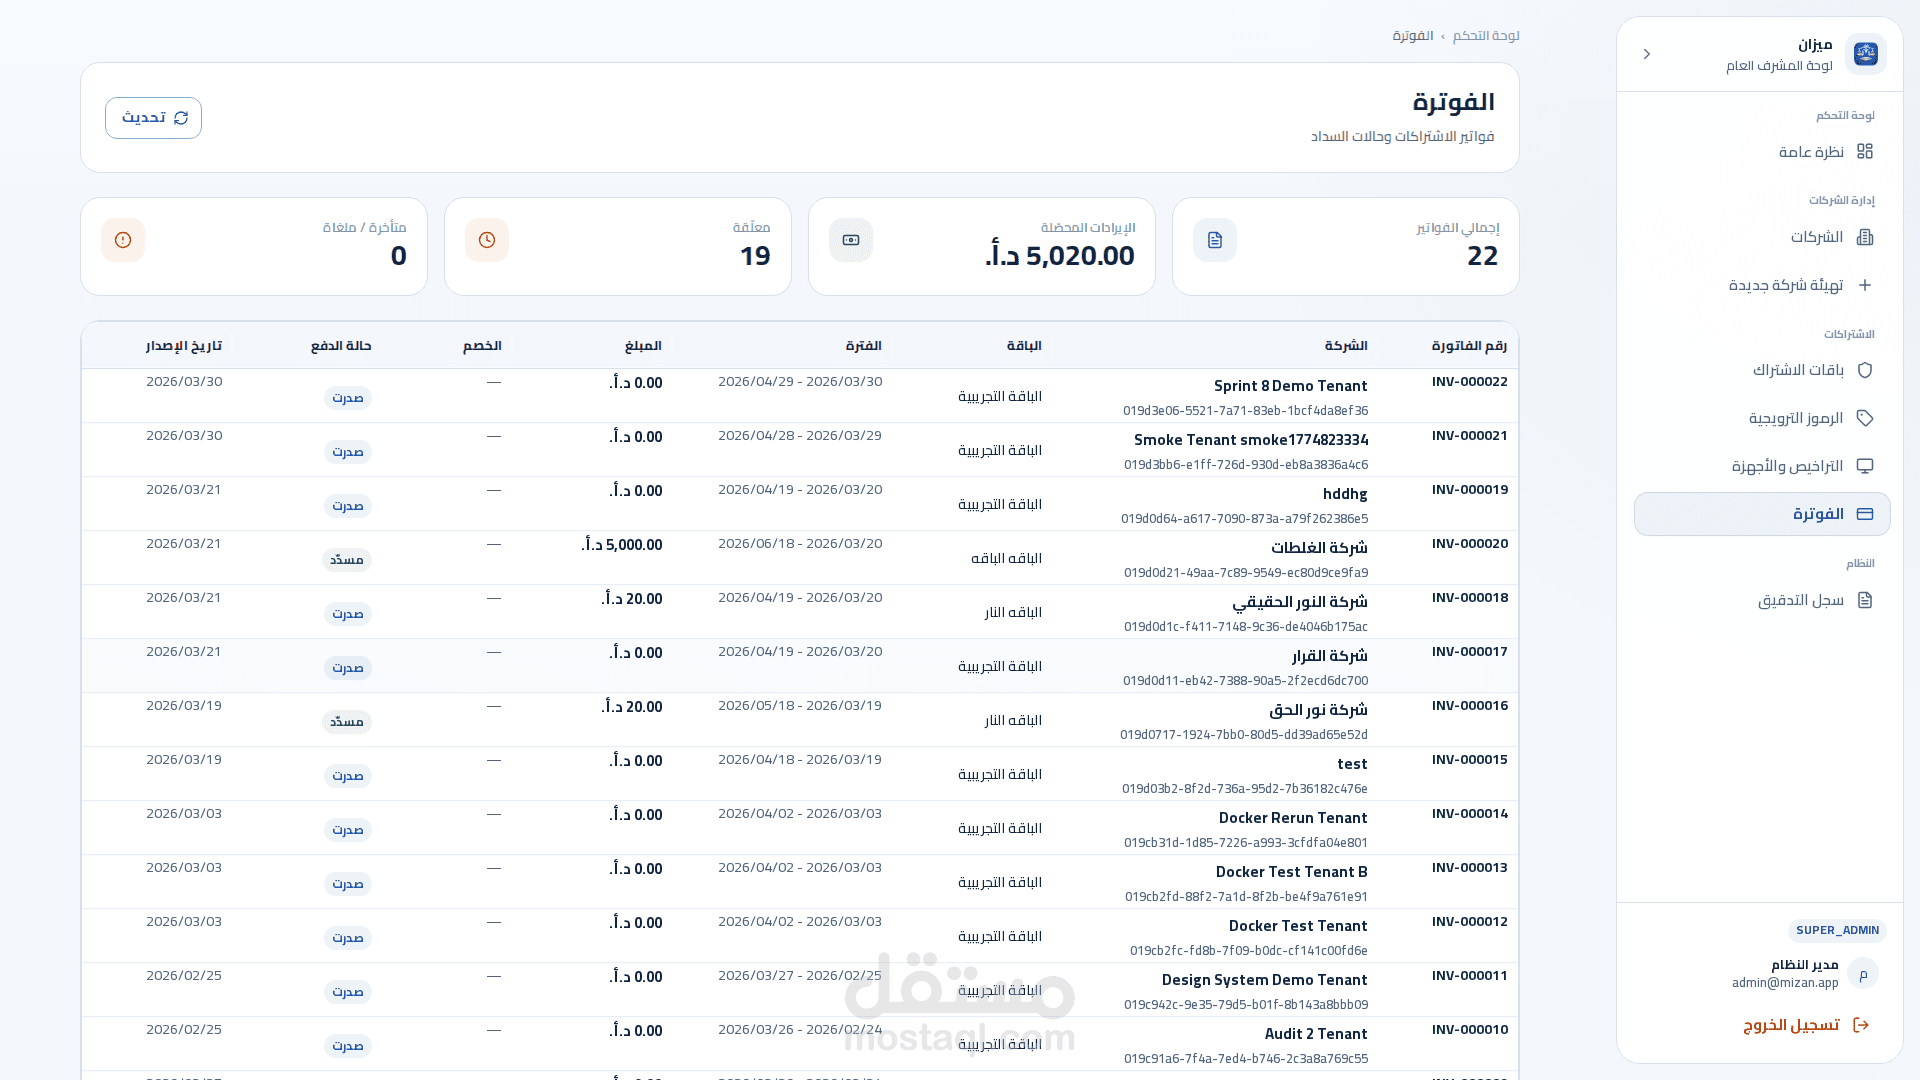1920x1080 pixels.
Task: Click the تحديث refresh button
Action: [153, 118]
